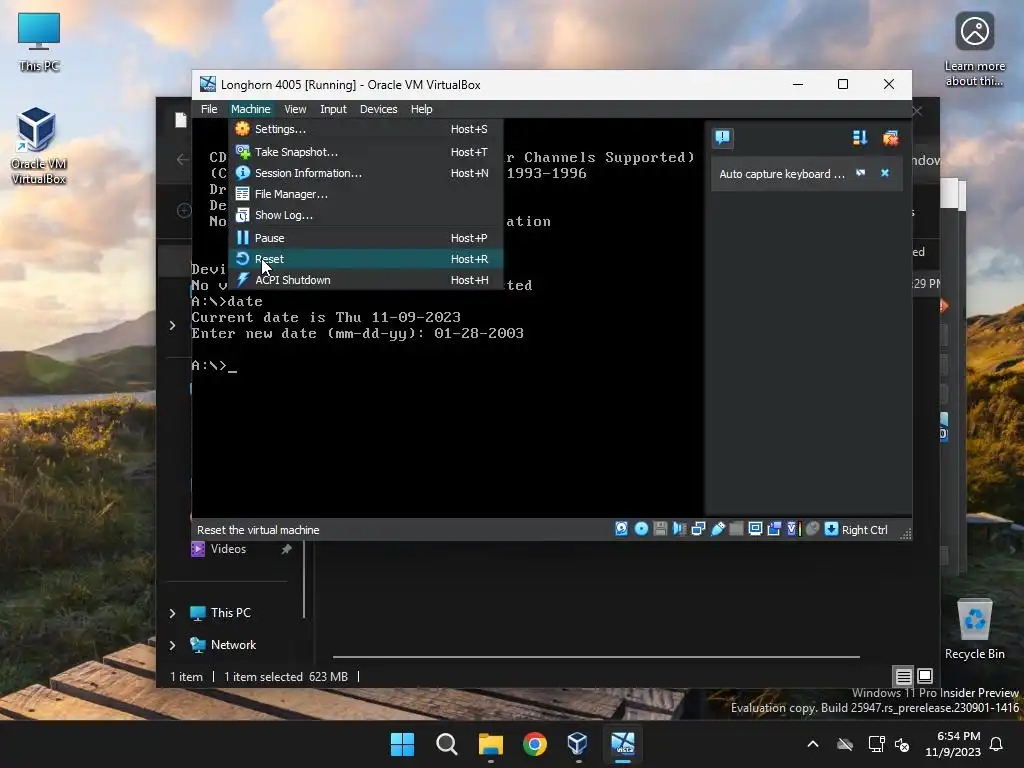
Task: Click the mouse integration status icon
Action: tap(812, 529)
